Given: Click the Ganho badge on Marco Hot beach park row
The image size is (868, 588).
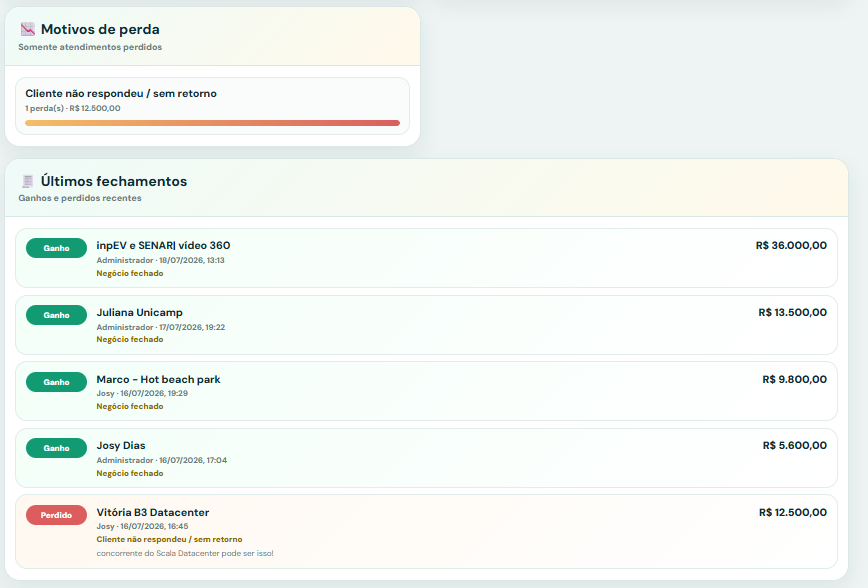Looking at the screenshot, I should pyautogui.click(x=56, y=382).
